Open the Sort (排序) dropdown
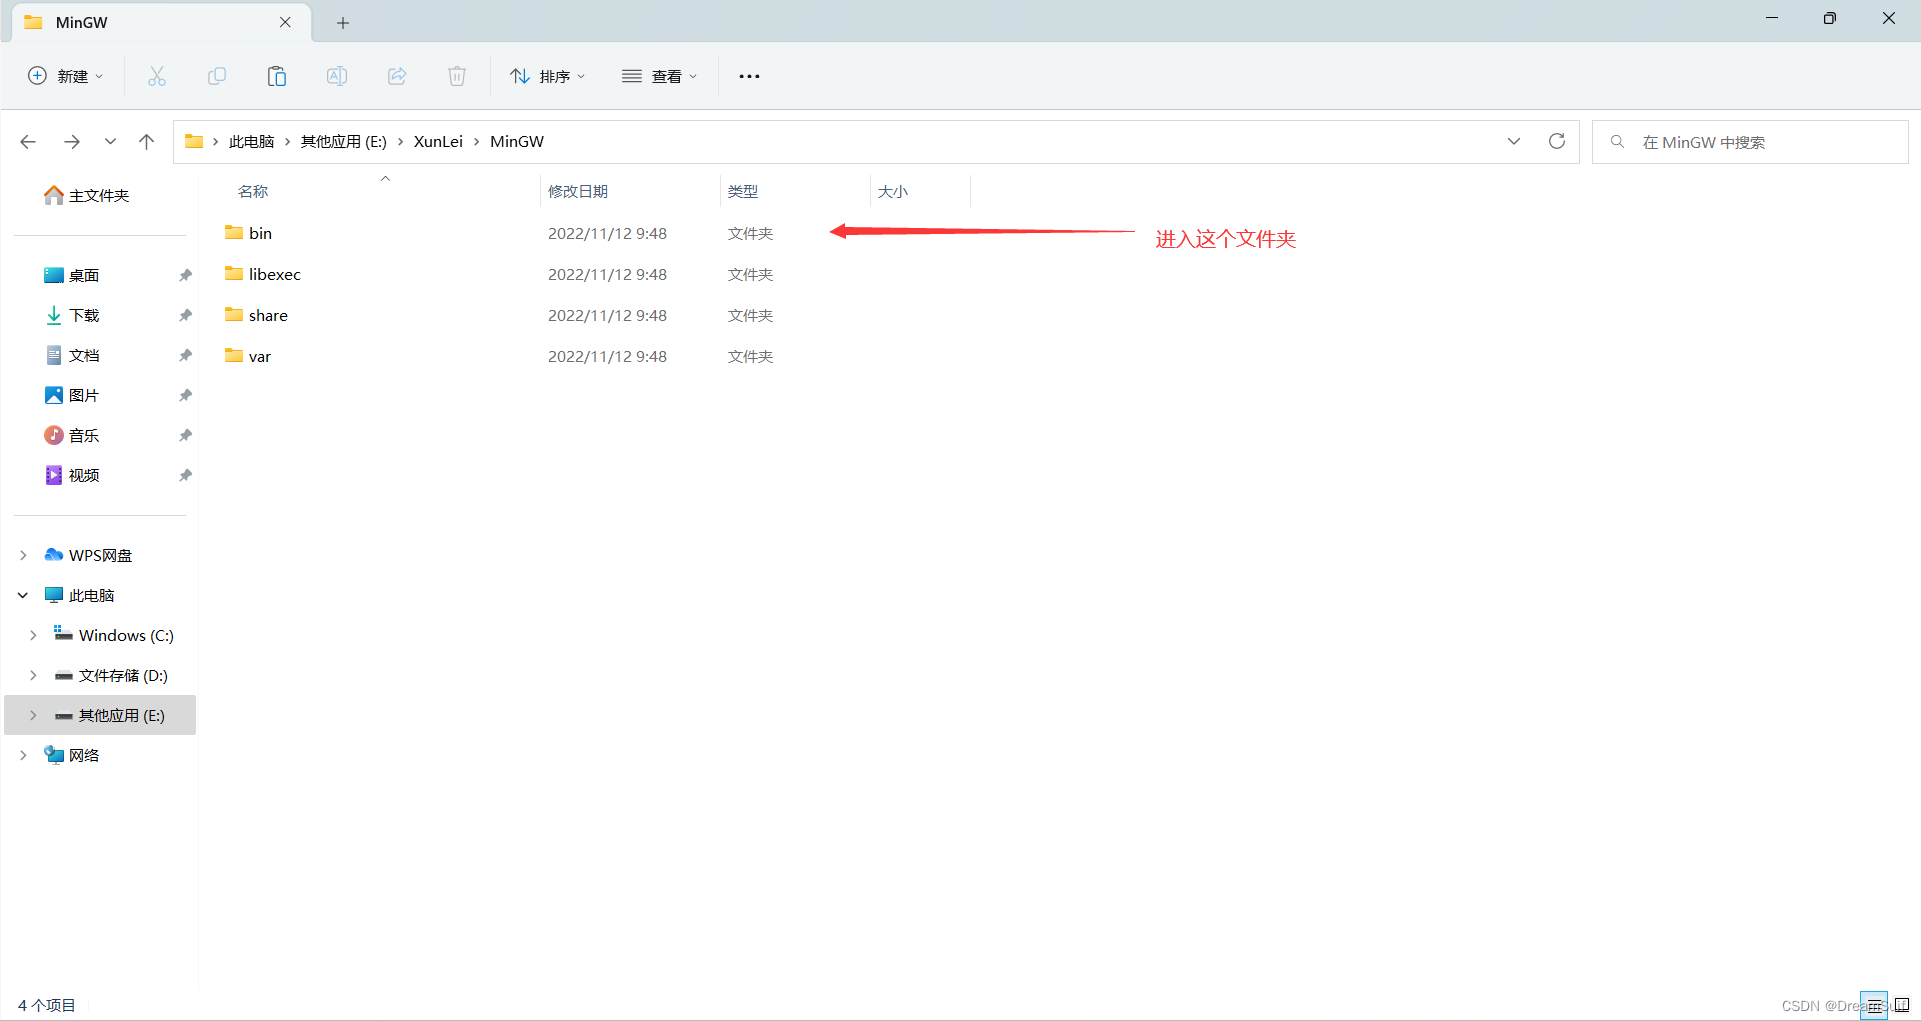Viewport: 1921px width, 1021px height. (x=547, y=76)
